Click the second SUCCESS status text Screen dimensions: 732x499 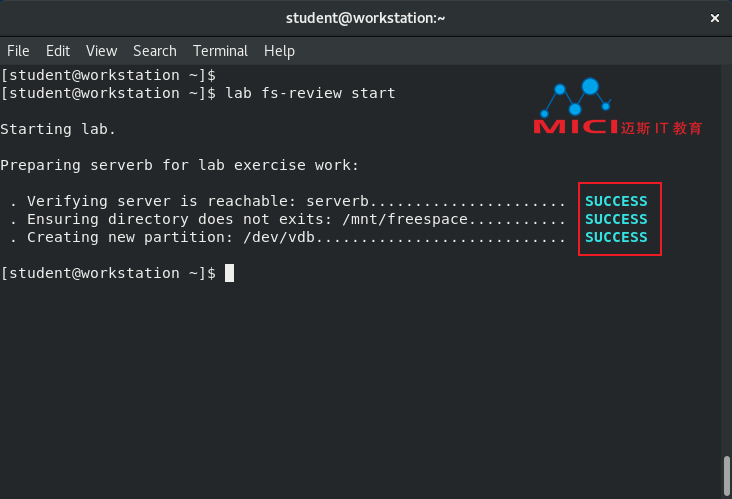click(x=616, y=219)
